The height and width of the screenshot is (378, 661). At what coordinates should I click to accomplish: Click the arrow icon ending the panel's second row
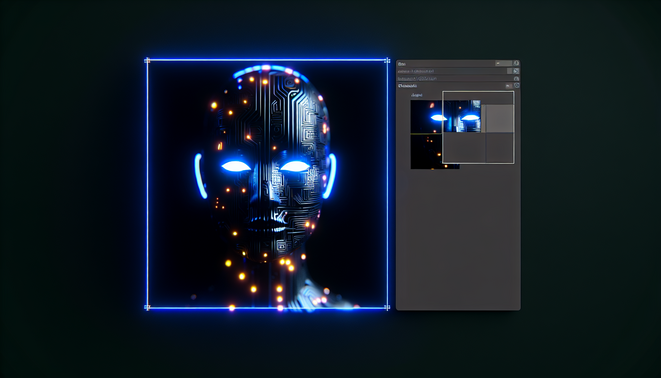(516, 71)
